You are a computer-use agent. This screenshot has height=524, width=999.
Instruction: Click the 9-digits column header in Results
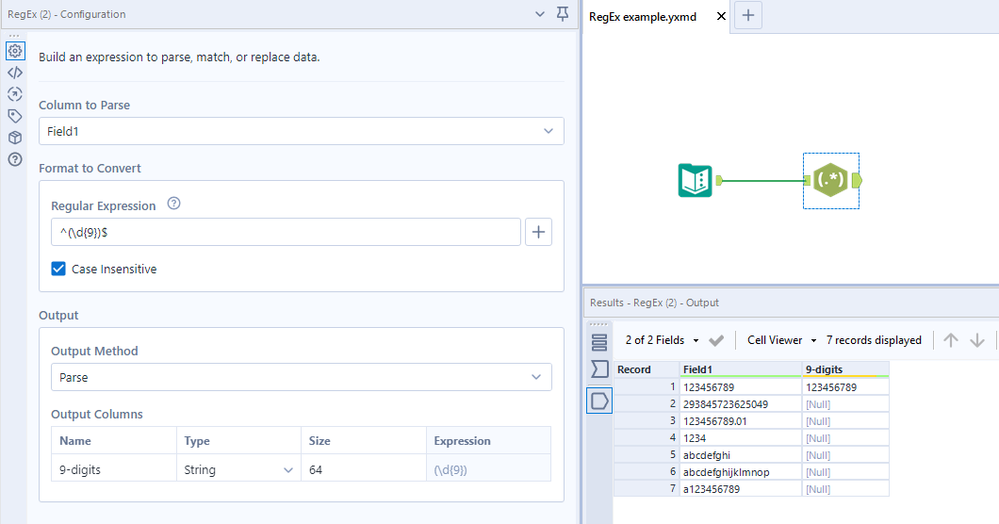[845, 370]
